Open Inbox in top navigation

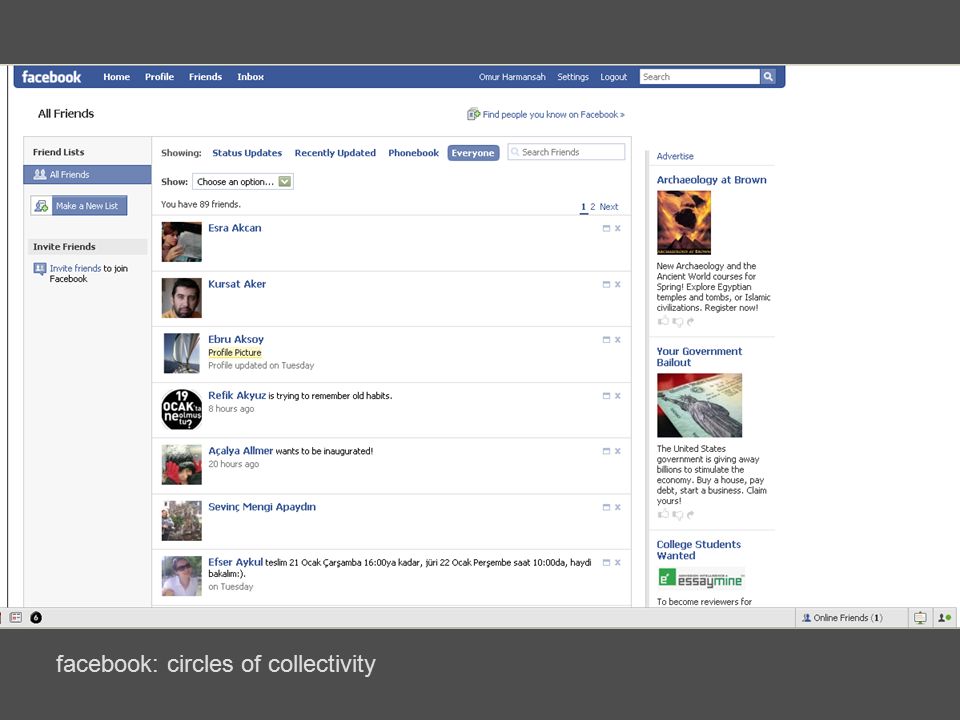(250, 77)
